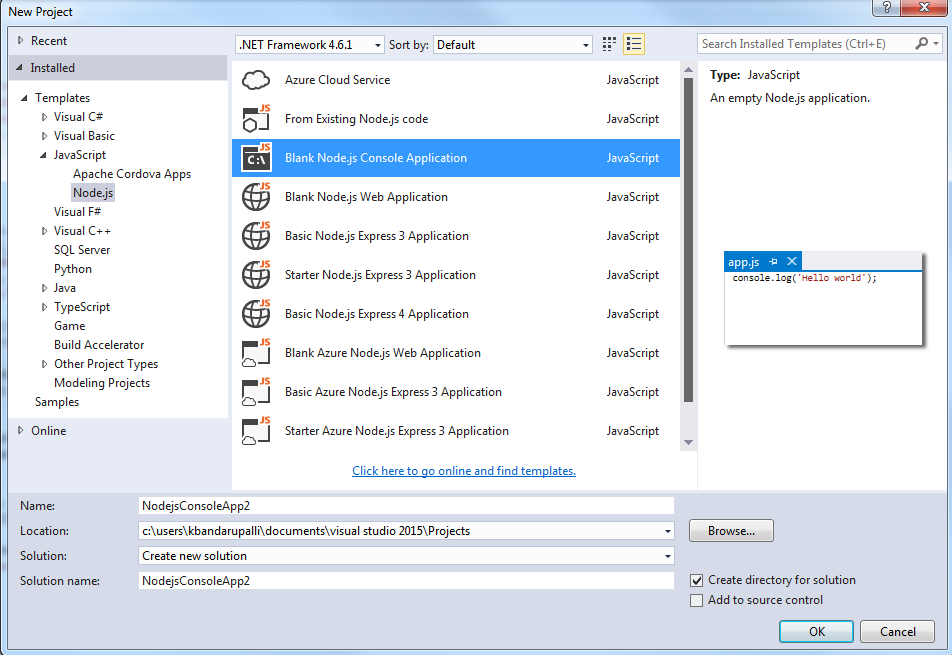Expand the TypeScript node arrow
Image resolution: width=952 pixels, height=655 pixels.
point(44,307)
